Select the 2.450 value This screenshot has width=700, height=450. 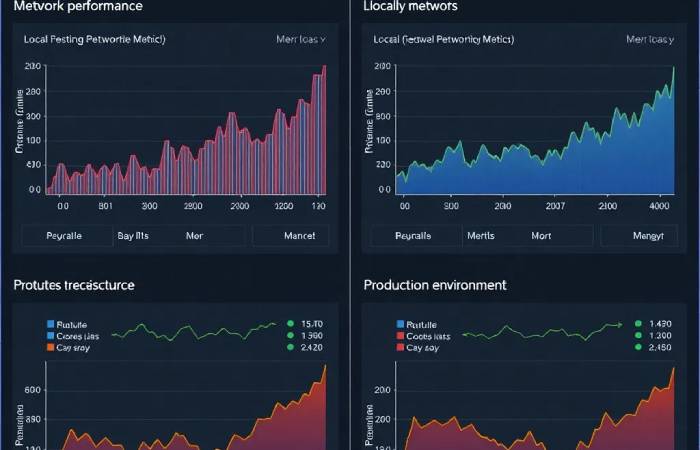(661, 347)
